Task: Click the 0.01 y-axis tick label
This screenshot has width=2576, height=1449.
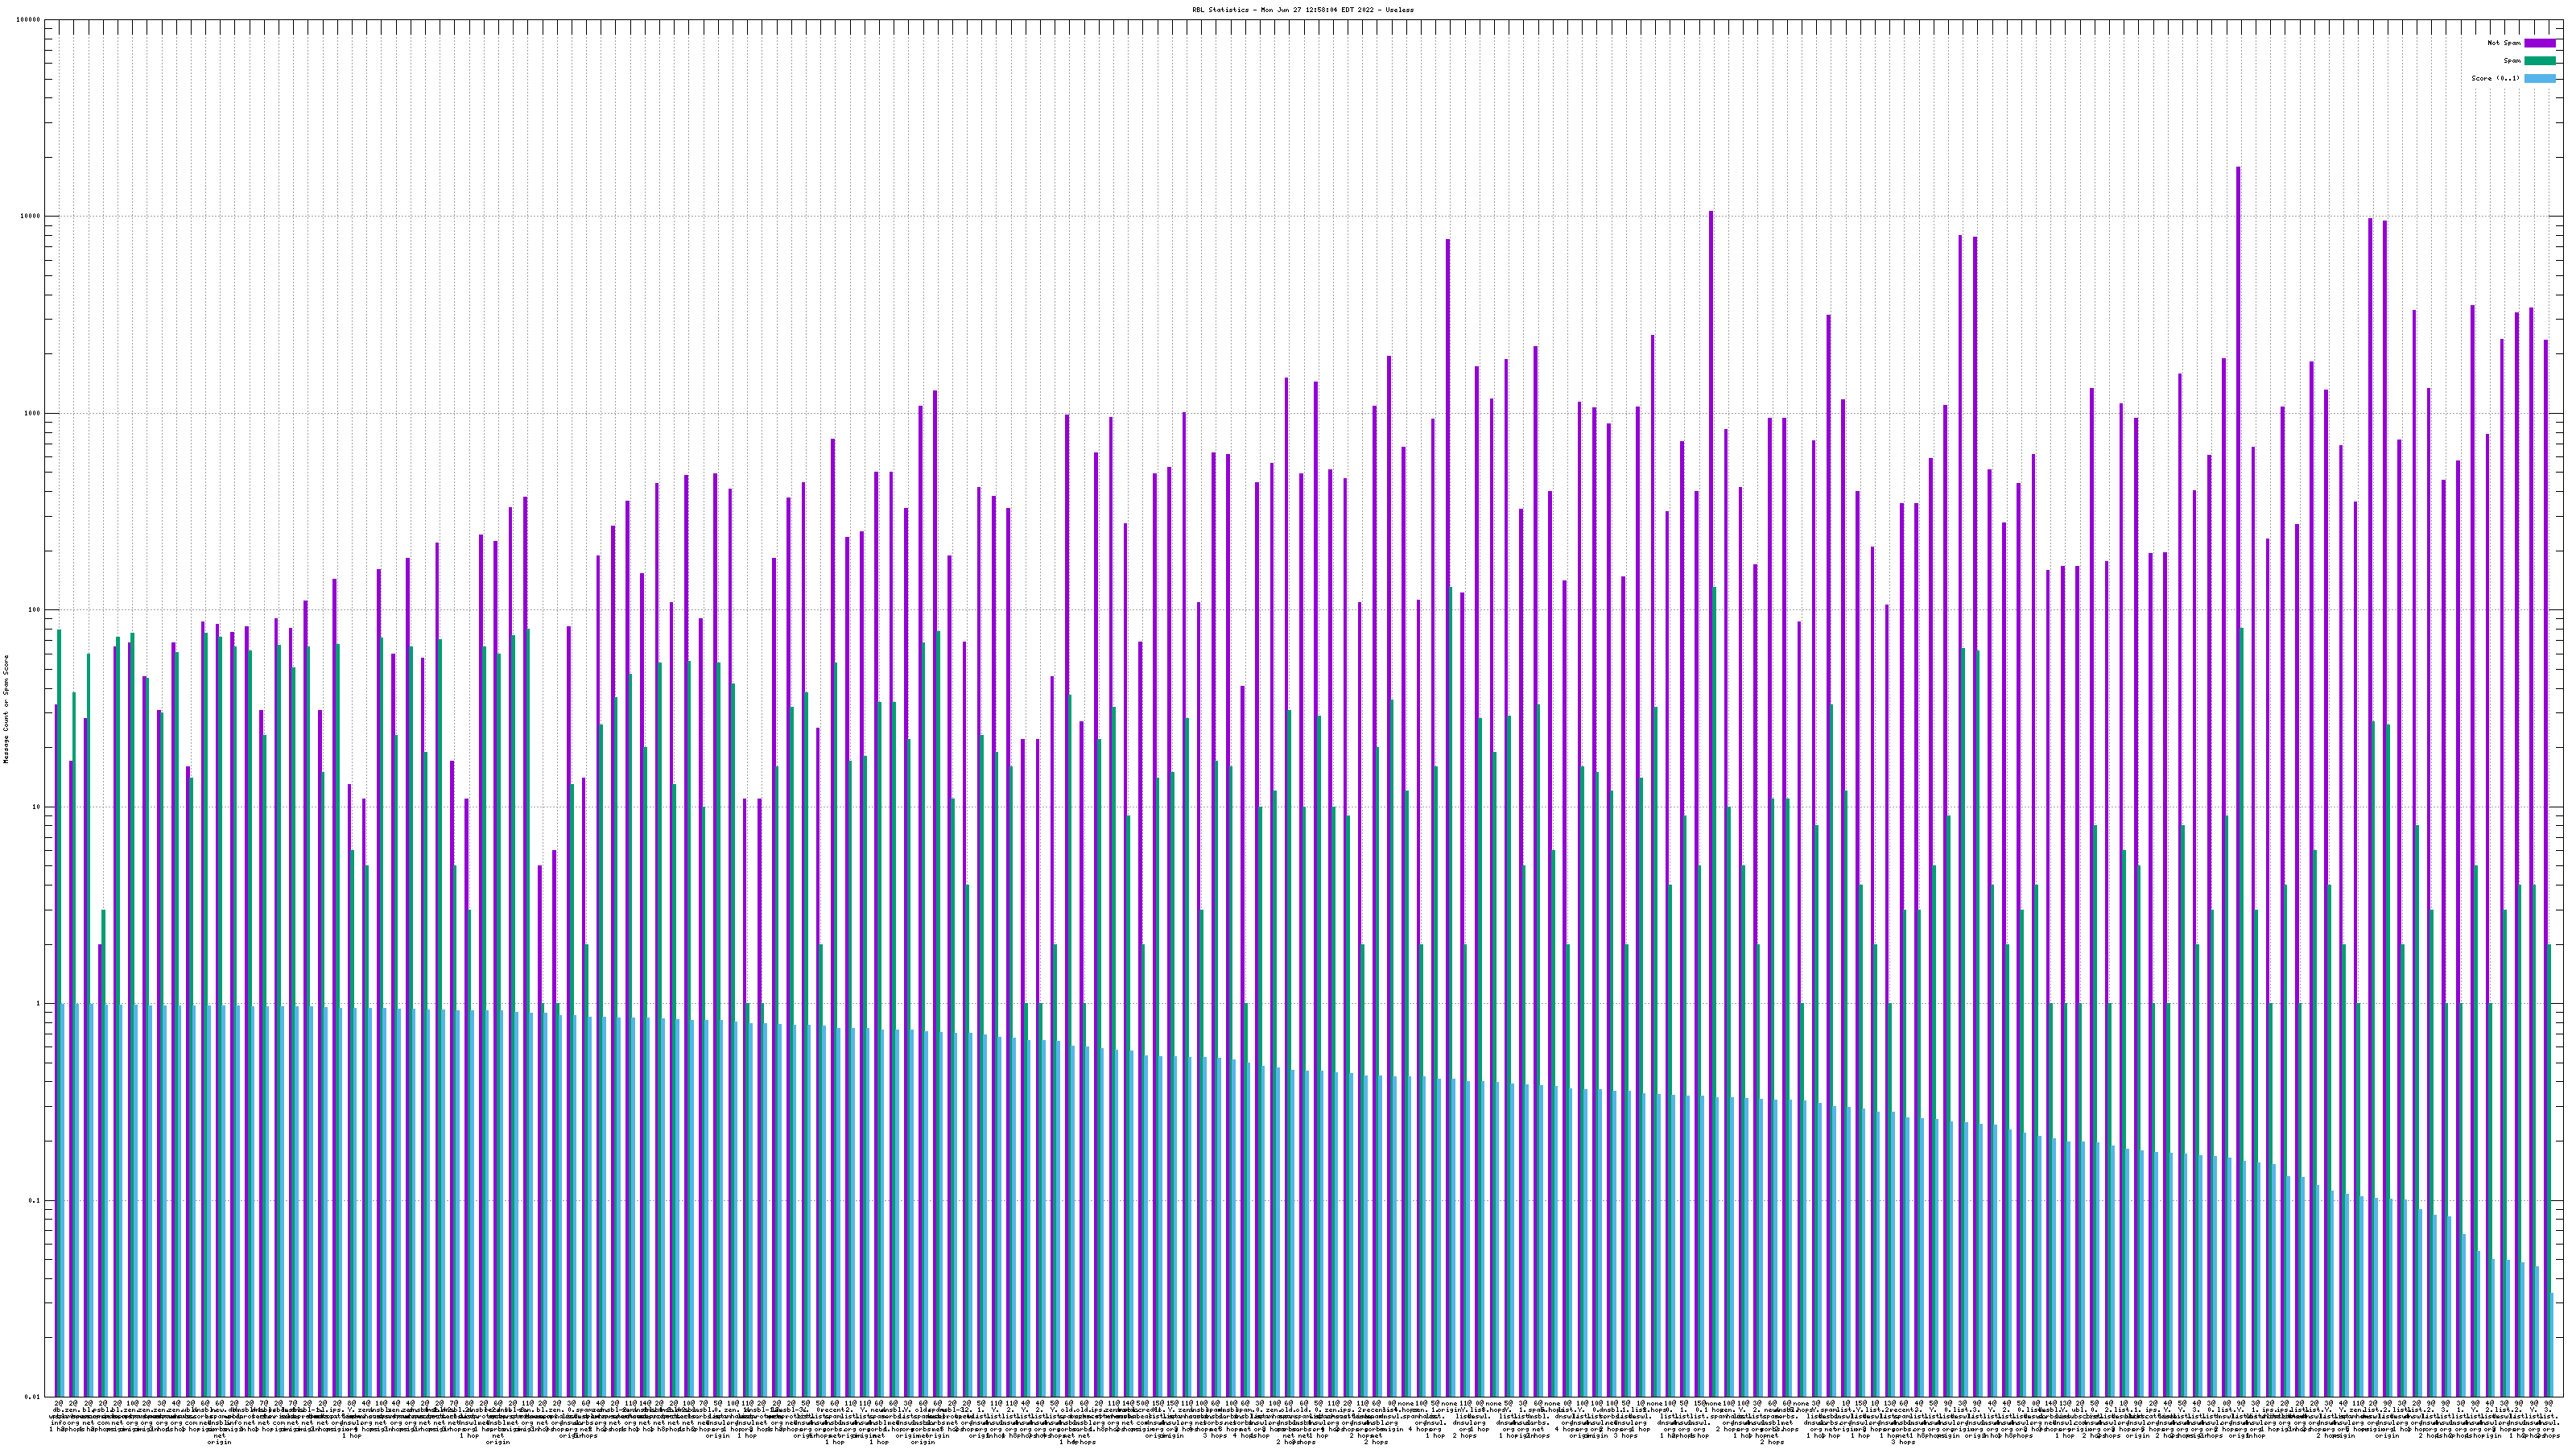Action: pos(34,1397)
